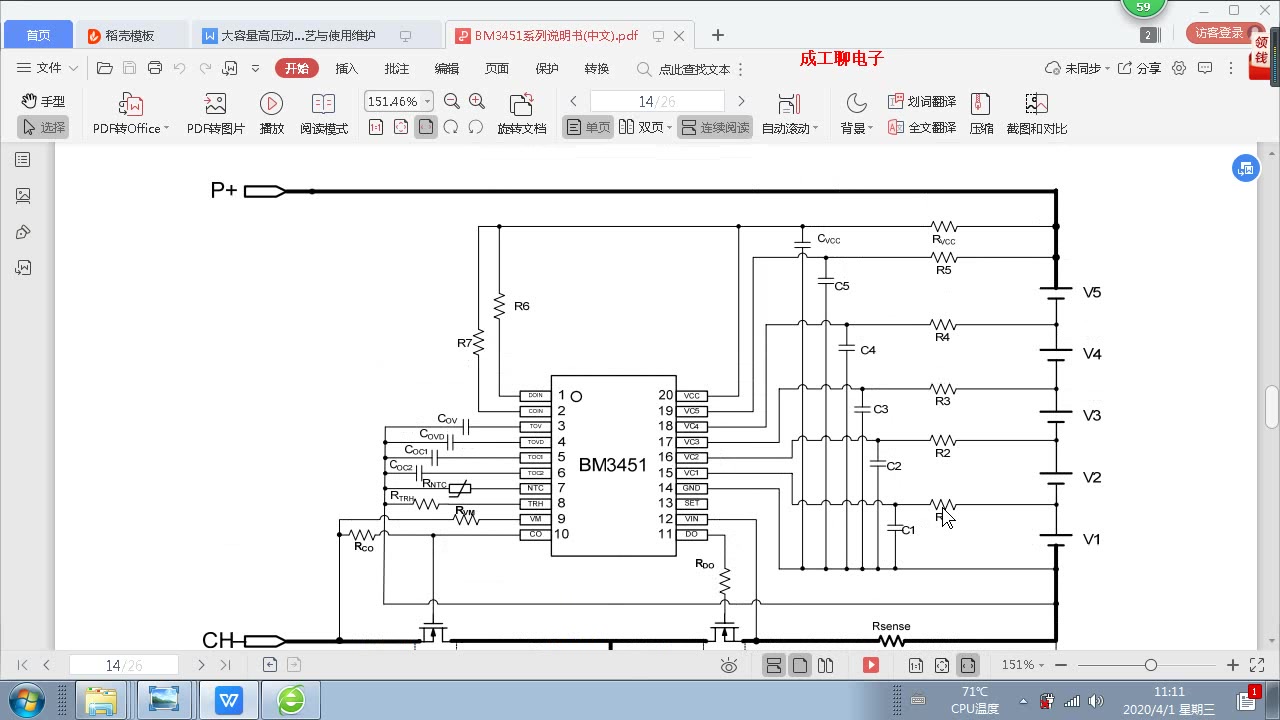Open the PDF转Office converter
The image size is (1280, 720).
coord(131,114)
